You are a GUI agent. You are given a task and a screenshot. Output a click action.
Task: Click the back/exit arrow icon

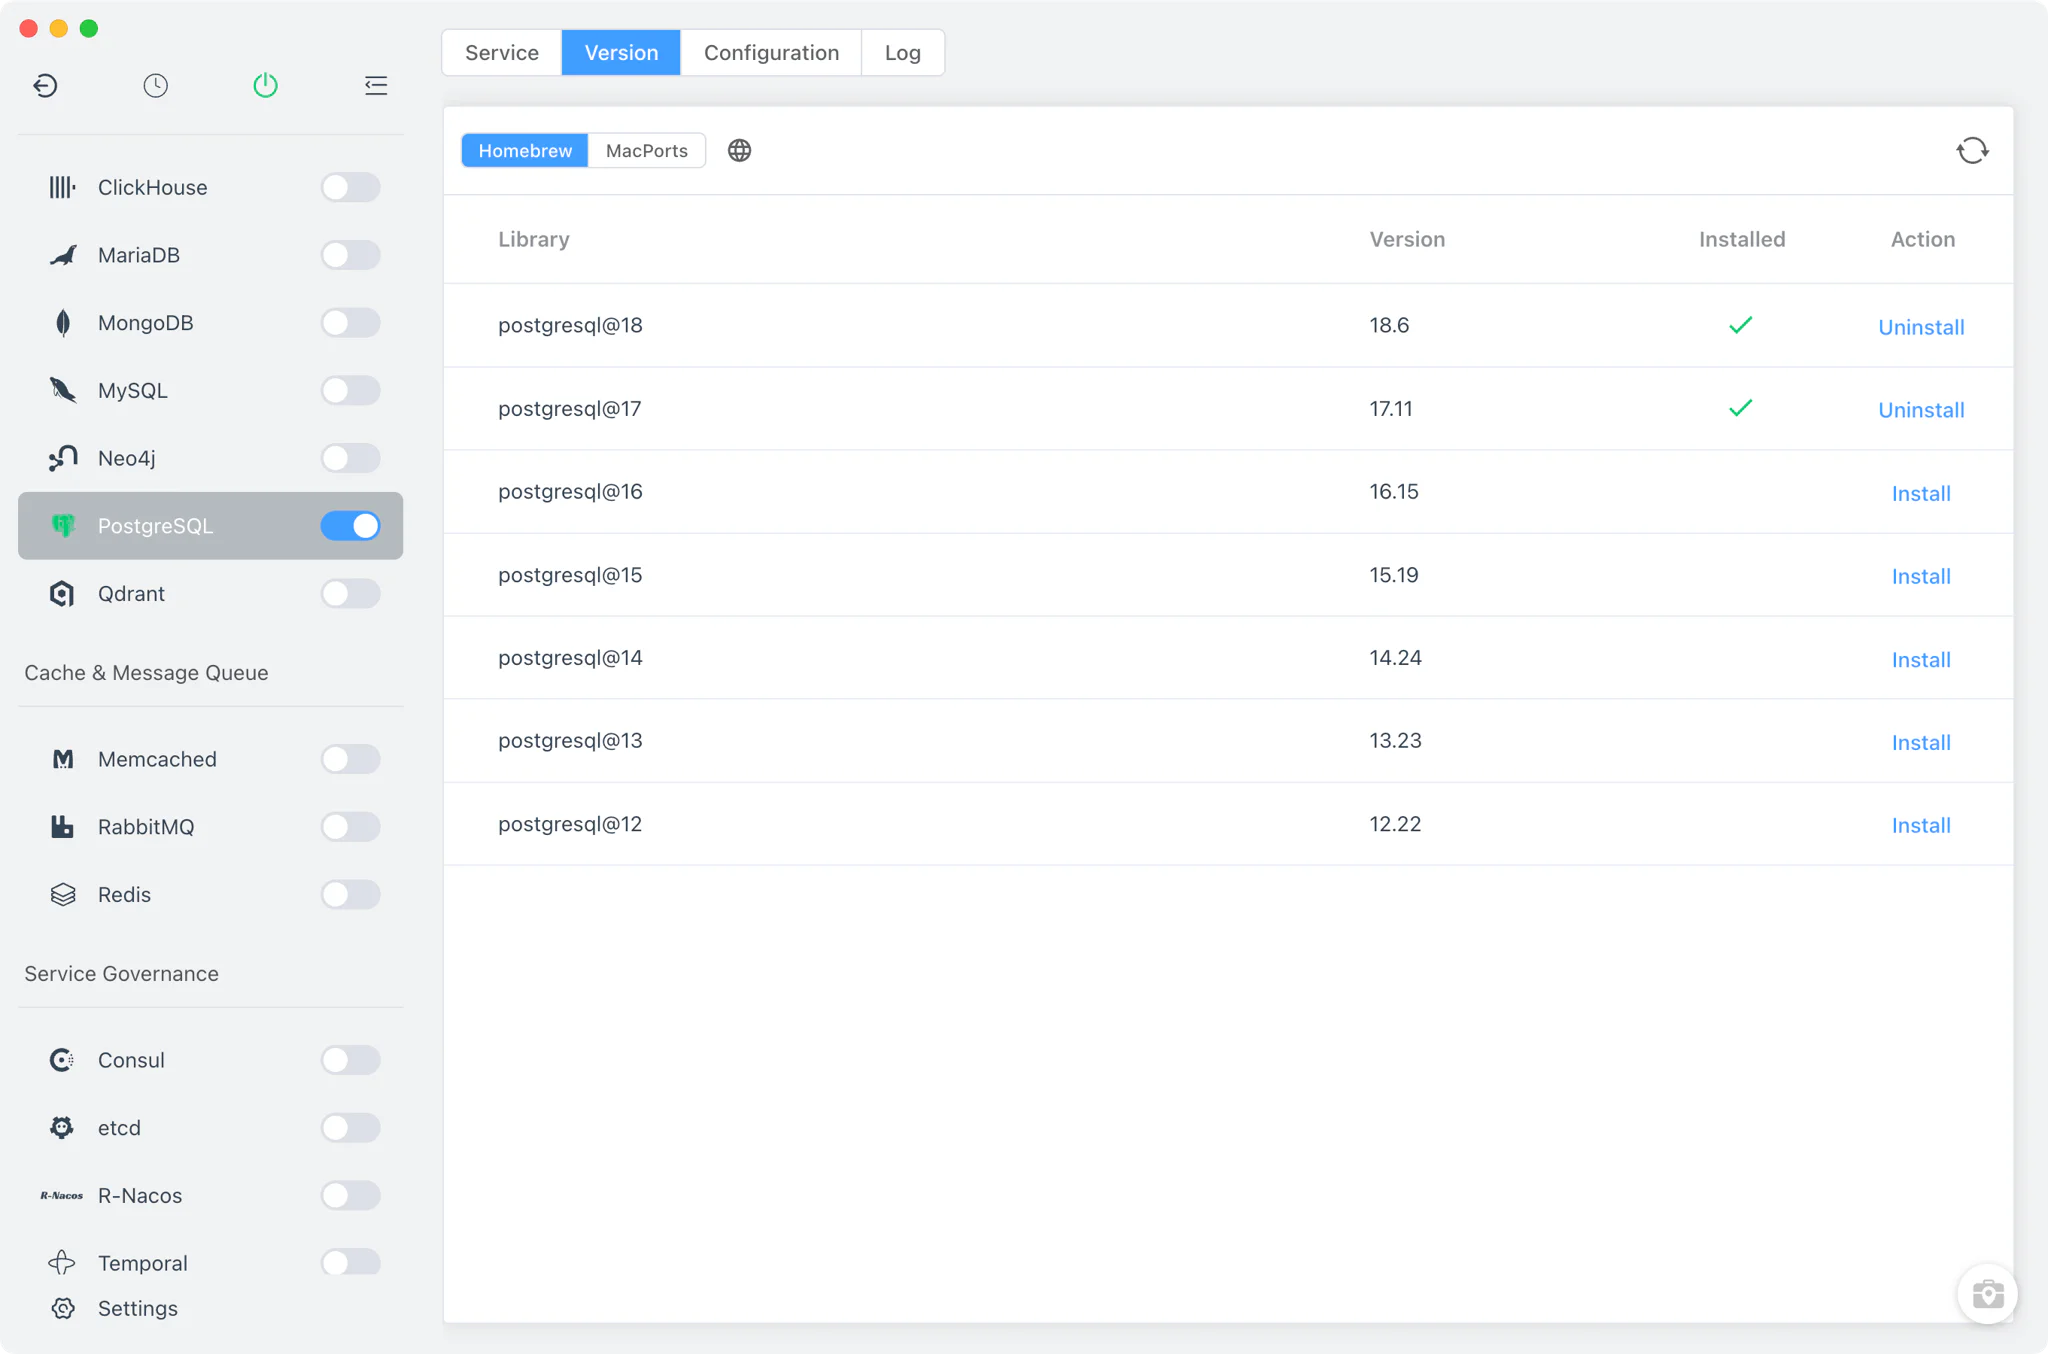[x=45, y=86]
